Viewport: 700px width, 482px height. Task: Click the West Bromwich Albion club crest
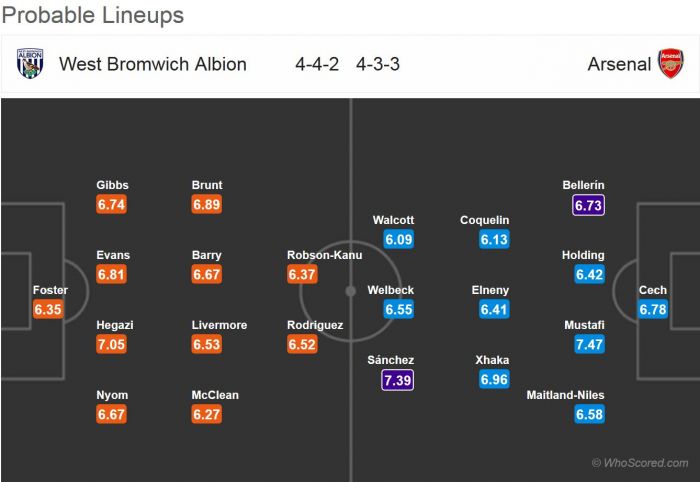pos(30,63)
